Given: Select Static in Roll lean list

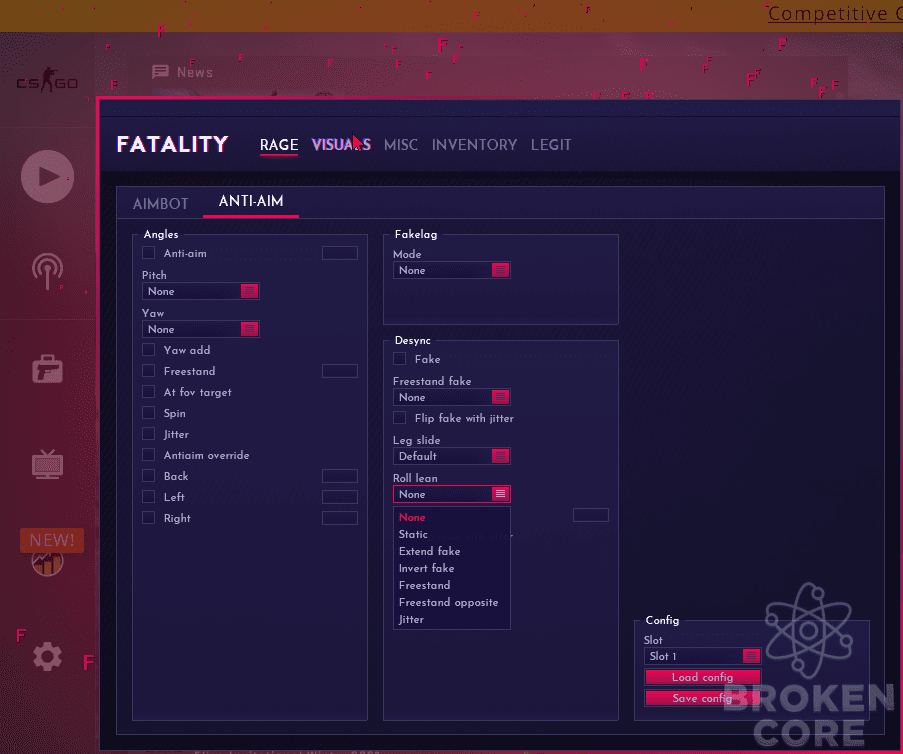Looking at the screenshot, I should click(x=413, y=535).
